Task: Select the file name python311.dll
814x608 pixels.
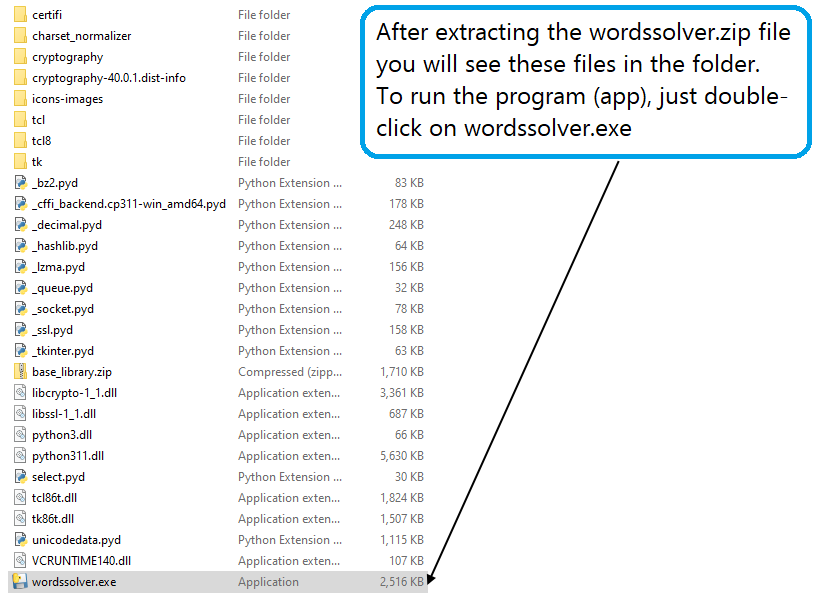Action: pyautogui.click(x=68, y=456)
